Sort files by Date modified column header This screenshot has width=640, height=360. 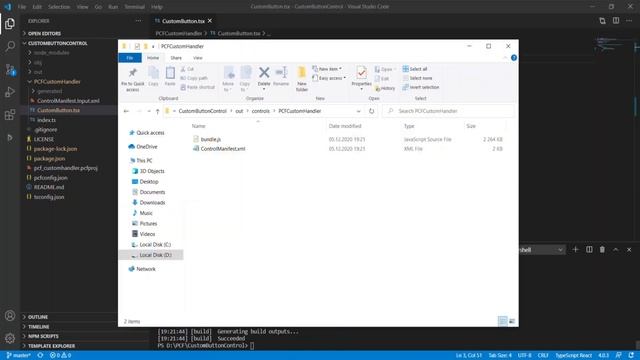point(345,126)
